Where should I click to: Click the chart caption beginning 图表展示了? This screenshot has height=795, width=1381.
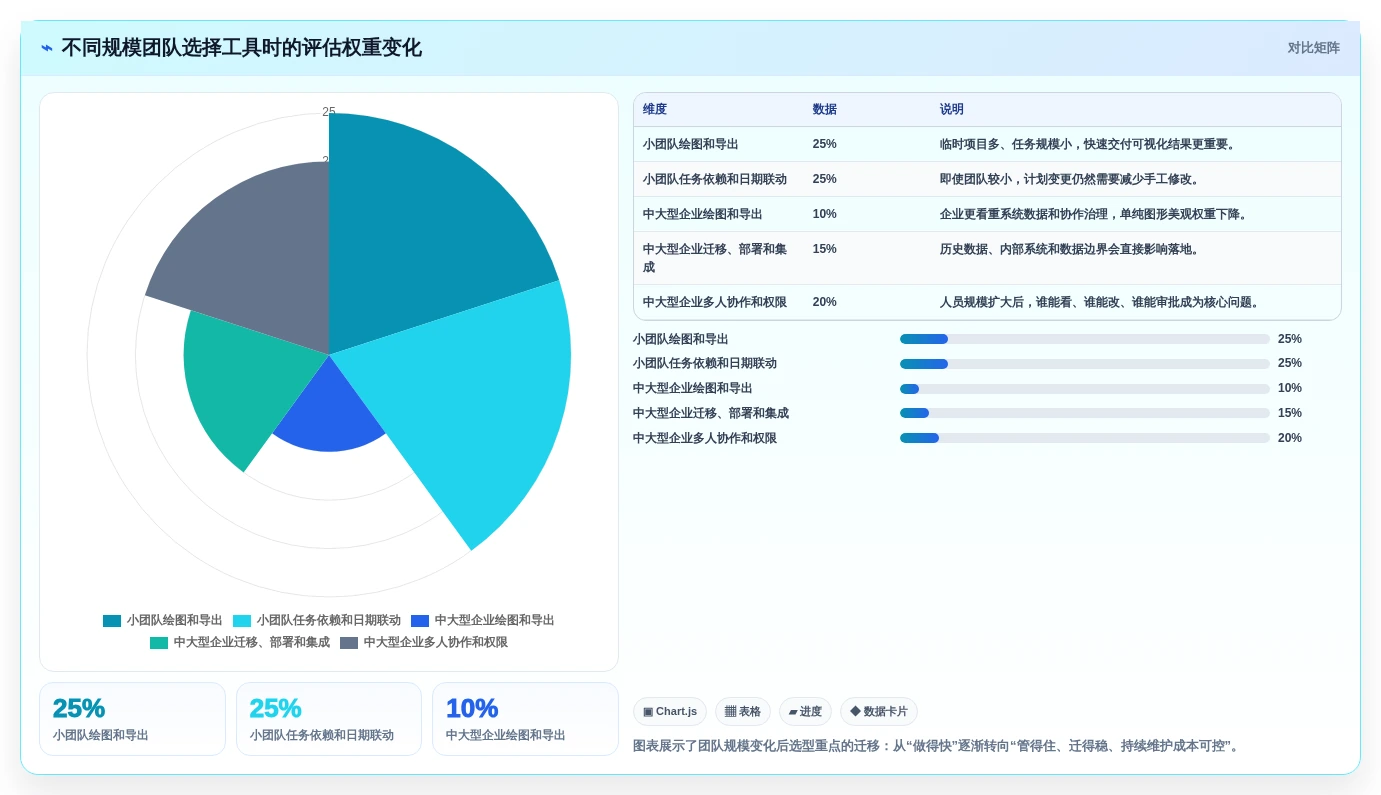click(x=938, y=746)
